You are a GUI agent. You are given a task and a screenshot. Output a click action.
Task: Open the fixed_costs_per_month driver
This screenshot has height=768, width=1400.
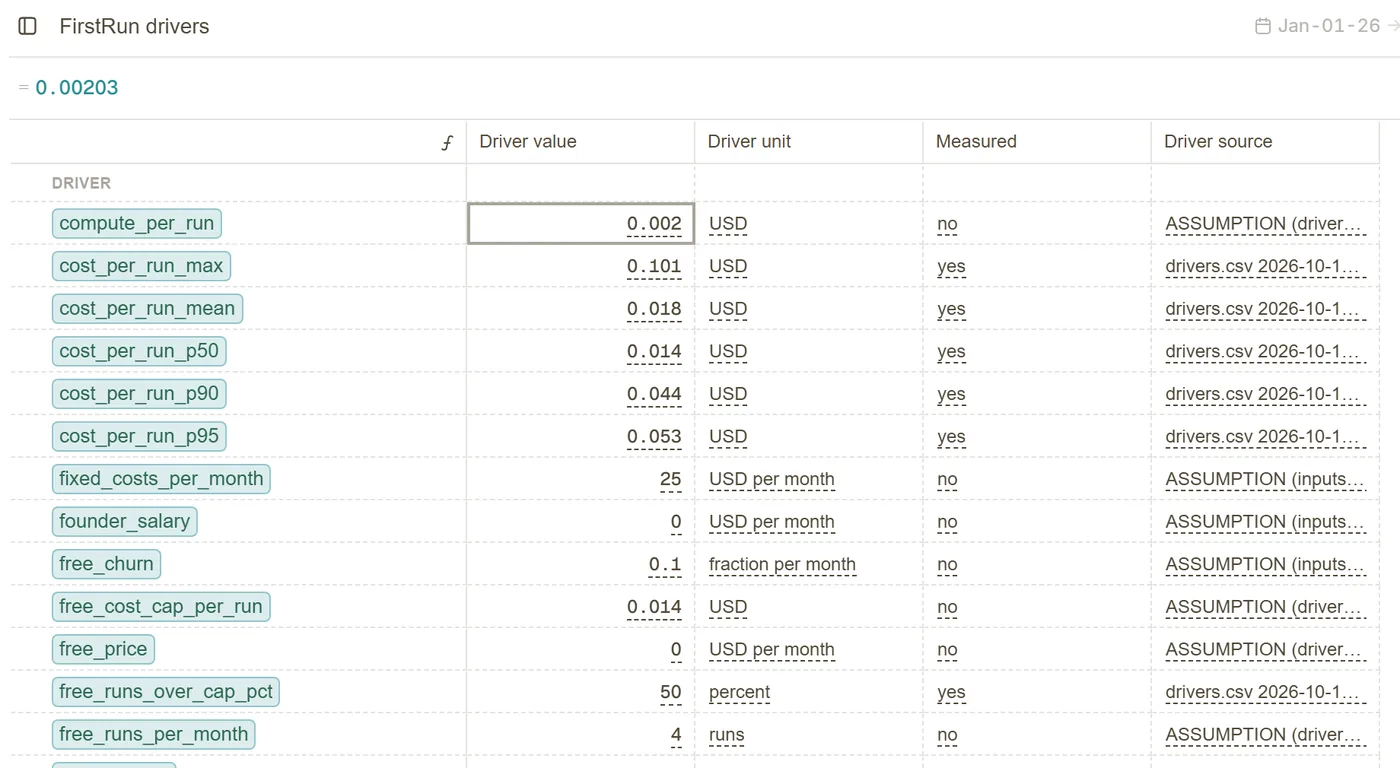pyautogui.click(x=161, y=478)
